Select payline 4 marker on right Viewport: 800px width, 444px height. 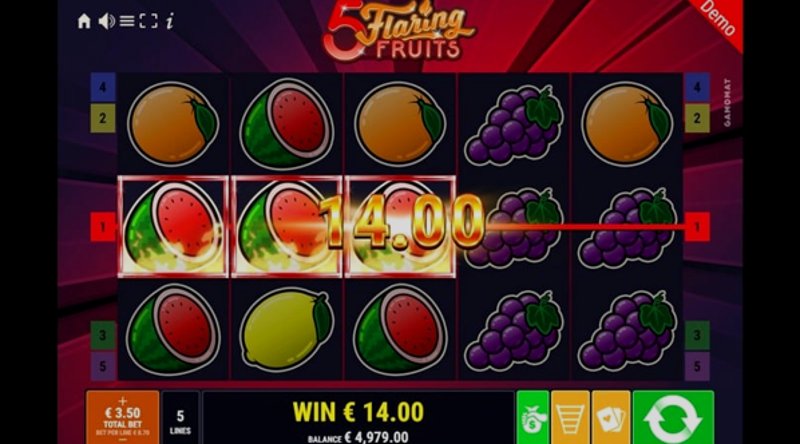coord(697,87)
